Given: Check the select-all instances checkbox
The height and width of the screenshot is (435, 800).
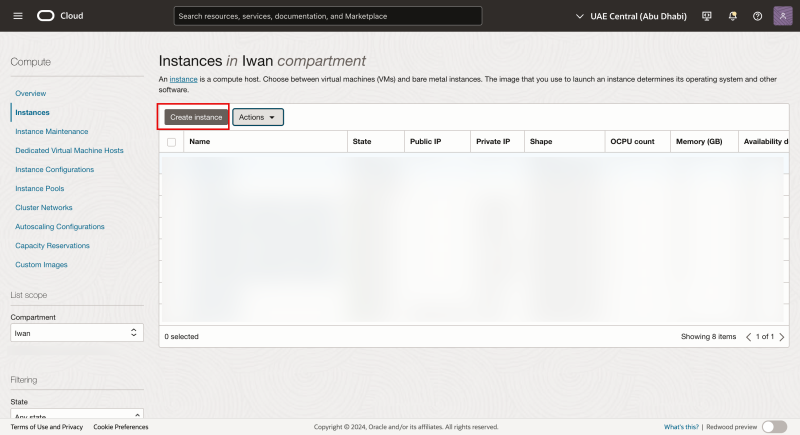Looking at the screenshot, I should (x=172, y=142).
